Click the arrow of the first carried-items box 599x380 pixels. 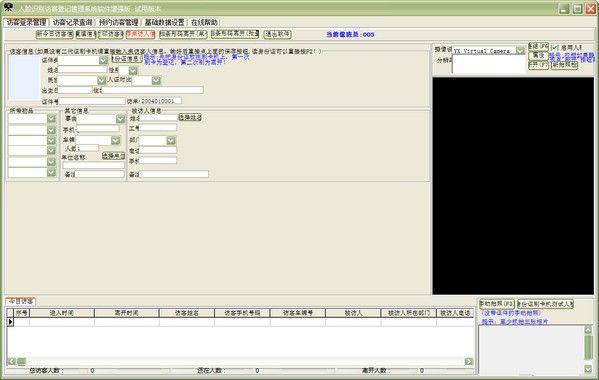pyautogui.click(x=52, y=118)
